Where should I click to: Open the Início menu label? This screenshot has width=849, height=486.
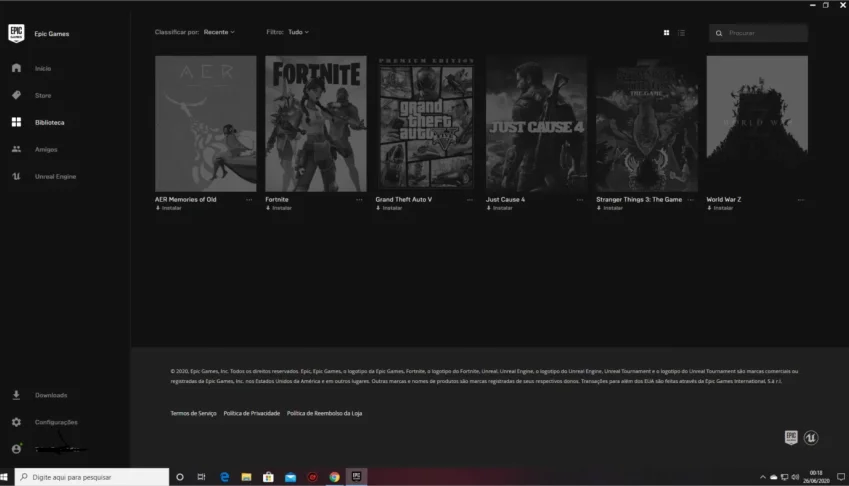pyautogui.click(x=43, y=68)
